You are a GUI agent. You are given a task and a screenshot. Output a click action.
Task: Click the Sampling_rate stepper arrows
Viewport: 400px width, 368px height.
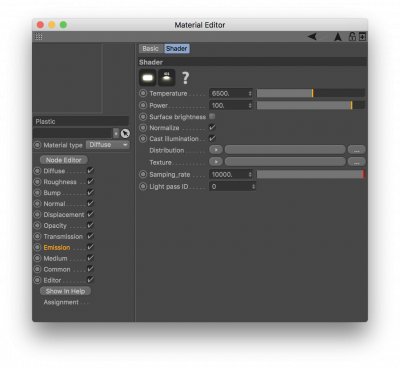tap(250, 174)
